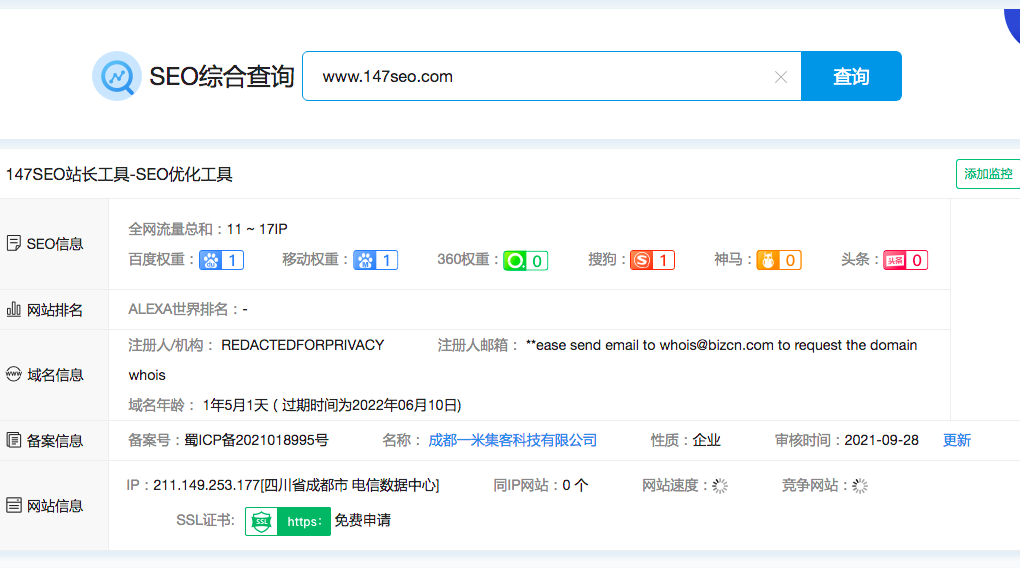This screenshot has width=1020, height=568.
Task: Click the 域名信息 www globe icon
Action: [14, 374]
